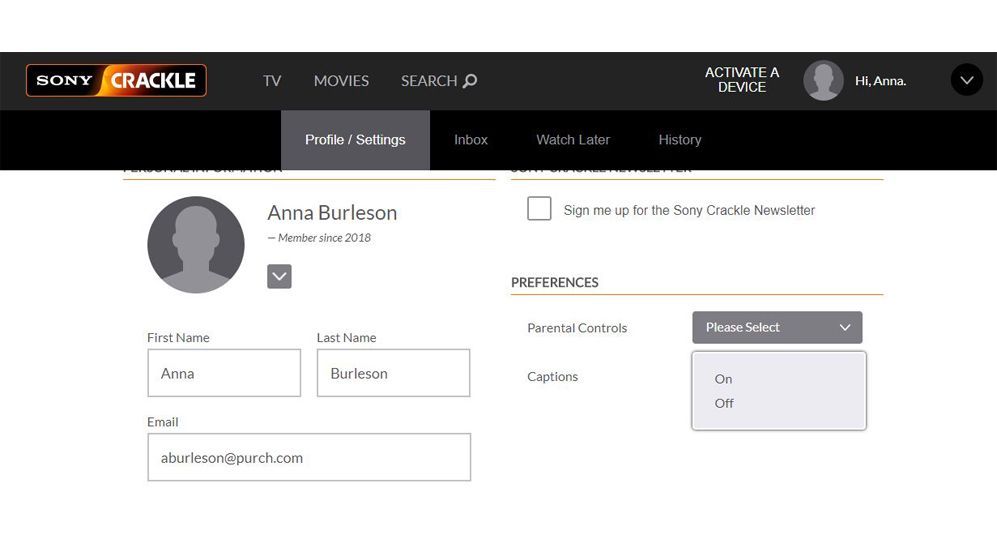The width and height of the screenshot is (997, 543).
Task: Choose Off in the dropdown list
Action: tap(724, 403)
